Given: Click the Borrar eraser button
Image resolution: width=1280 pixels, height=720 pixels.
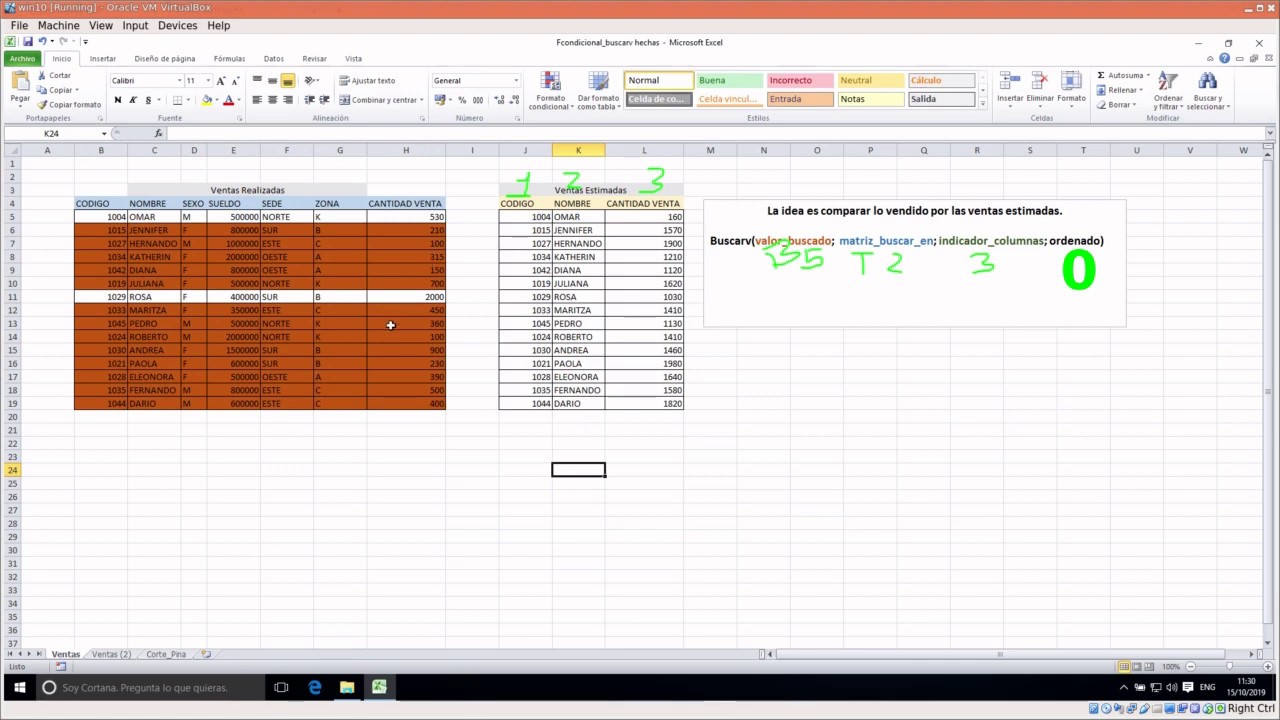Looking at the screenshot, I should [1115, 104].
